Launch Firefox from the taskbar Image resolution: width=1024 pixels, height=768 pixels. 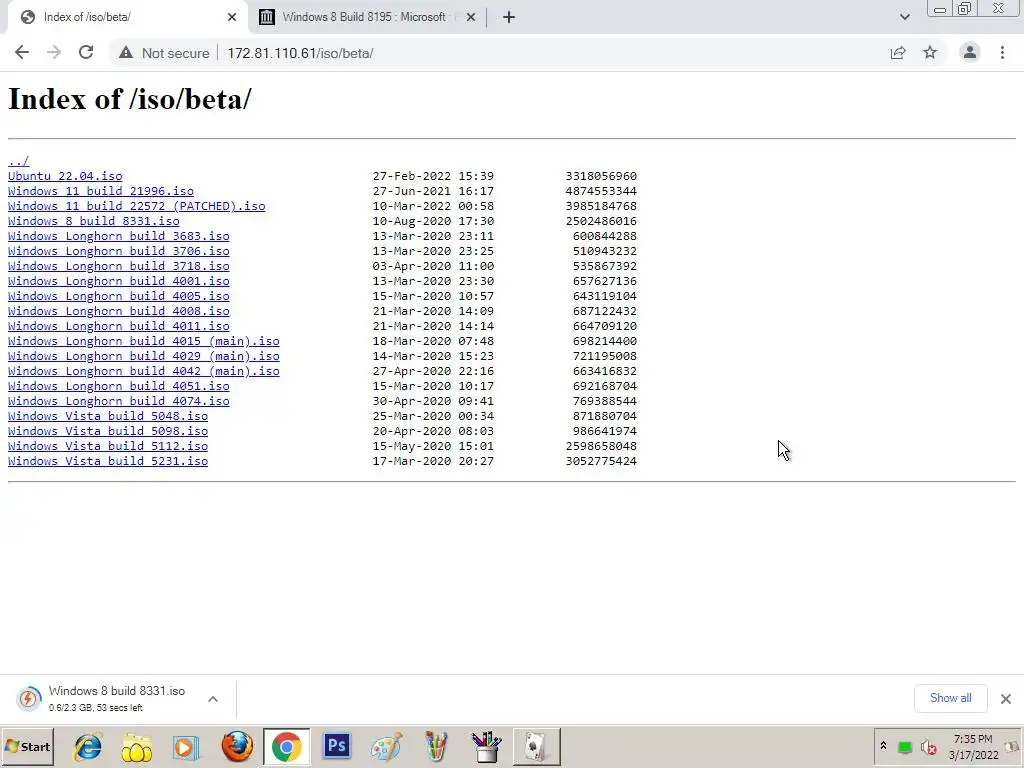tap(236, 746)
